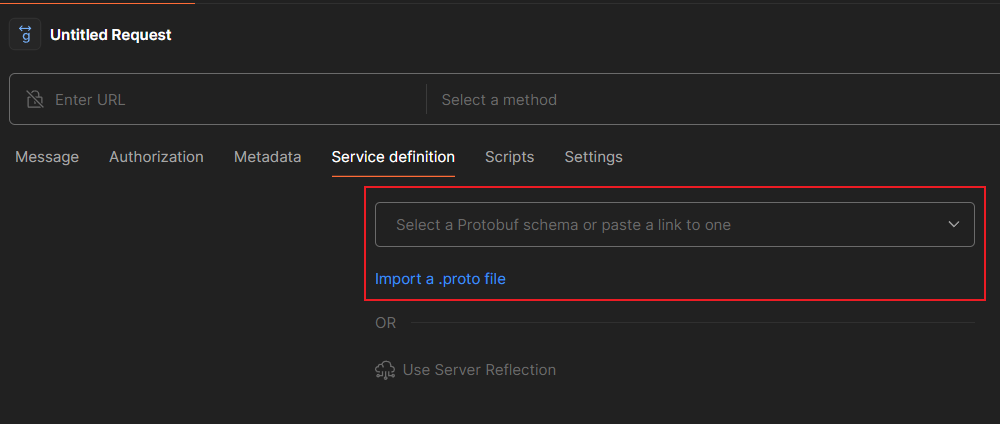Click the gRPC request type icon

(x=25, y=35)
